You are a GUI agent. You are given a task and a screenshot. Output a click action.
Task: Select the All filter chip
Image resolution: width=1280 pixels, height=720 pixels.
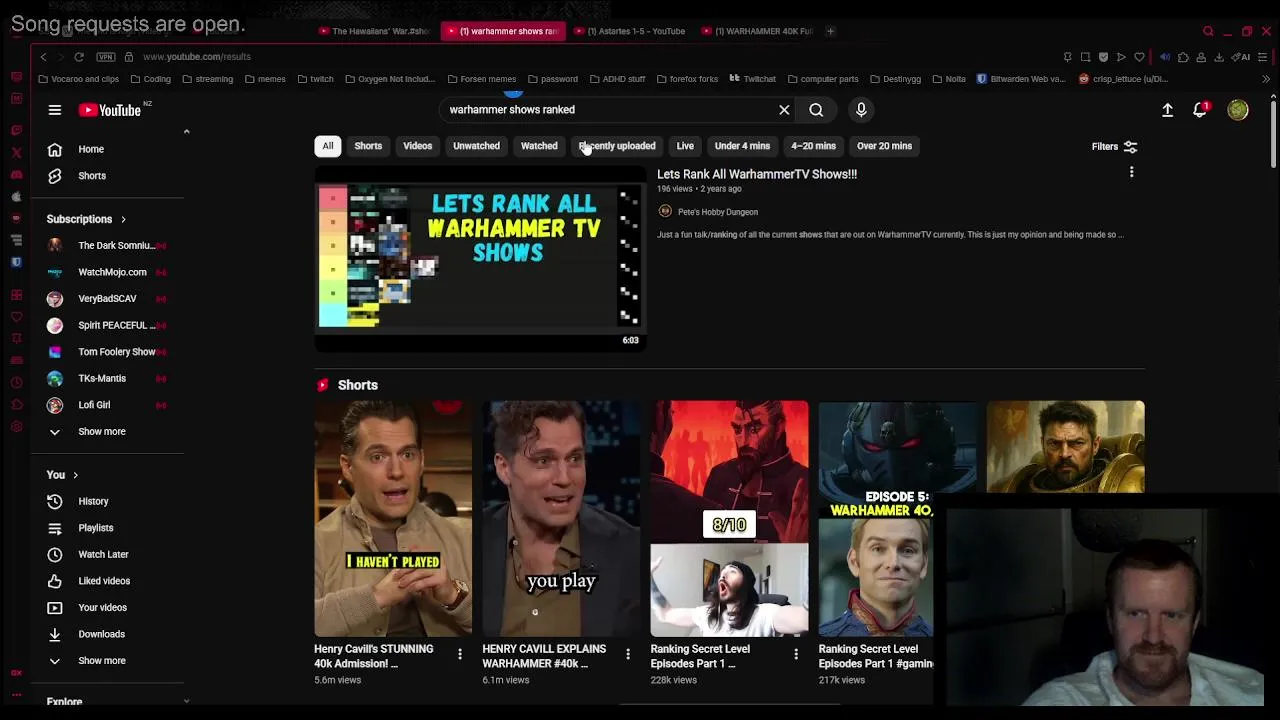(327, 146)
